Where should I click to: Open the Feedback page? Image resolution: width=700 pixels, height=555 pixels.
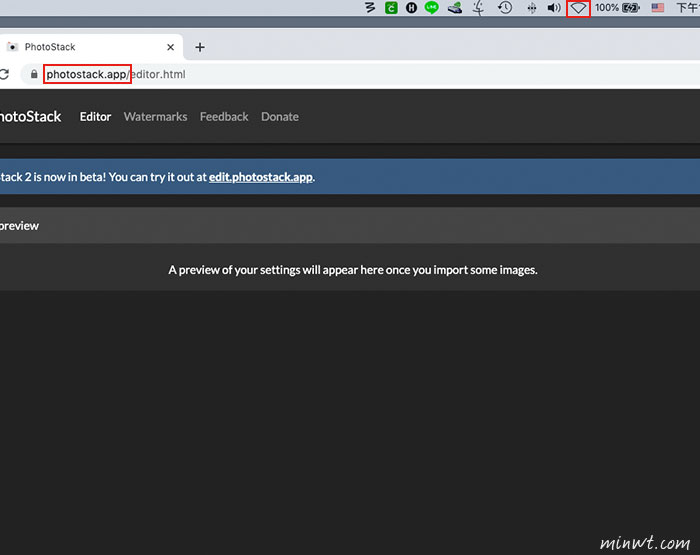click(x=224, y=117)
